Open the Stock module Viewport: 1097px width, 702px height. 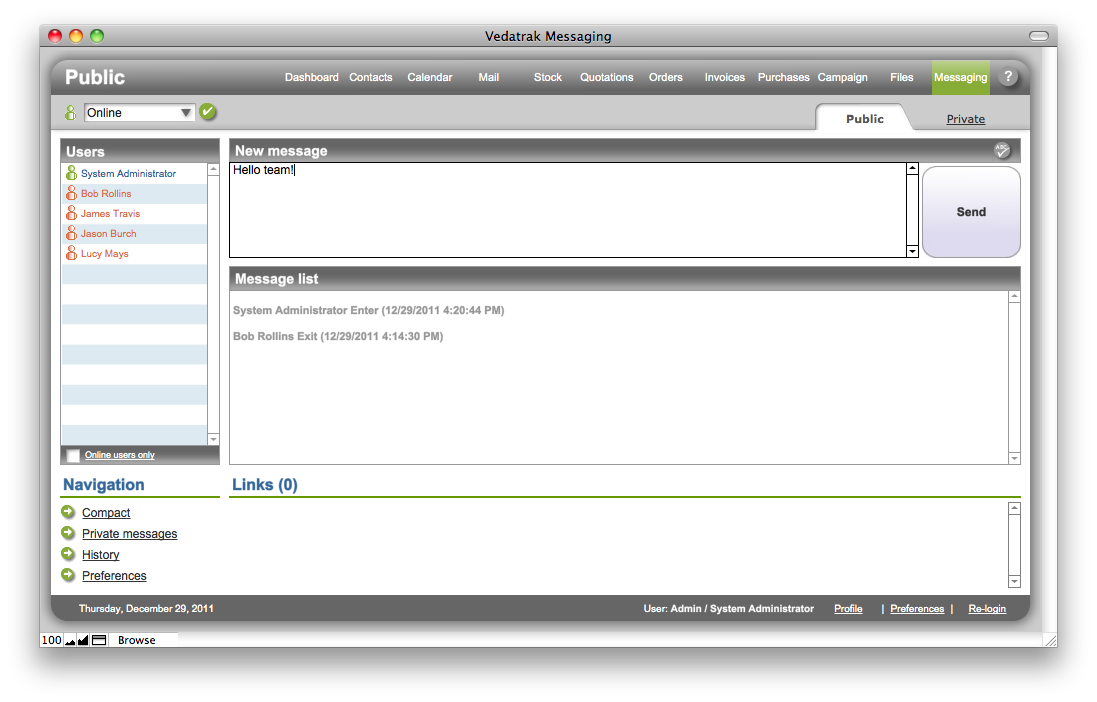pos(548,77)
